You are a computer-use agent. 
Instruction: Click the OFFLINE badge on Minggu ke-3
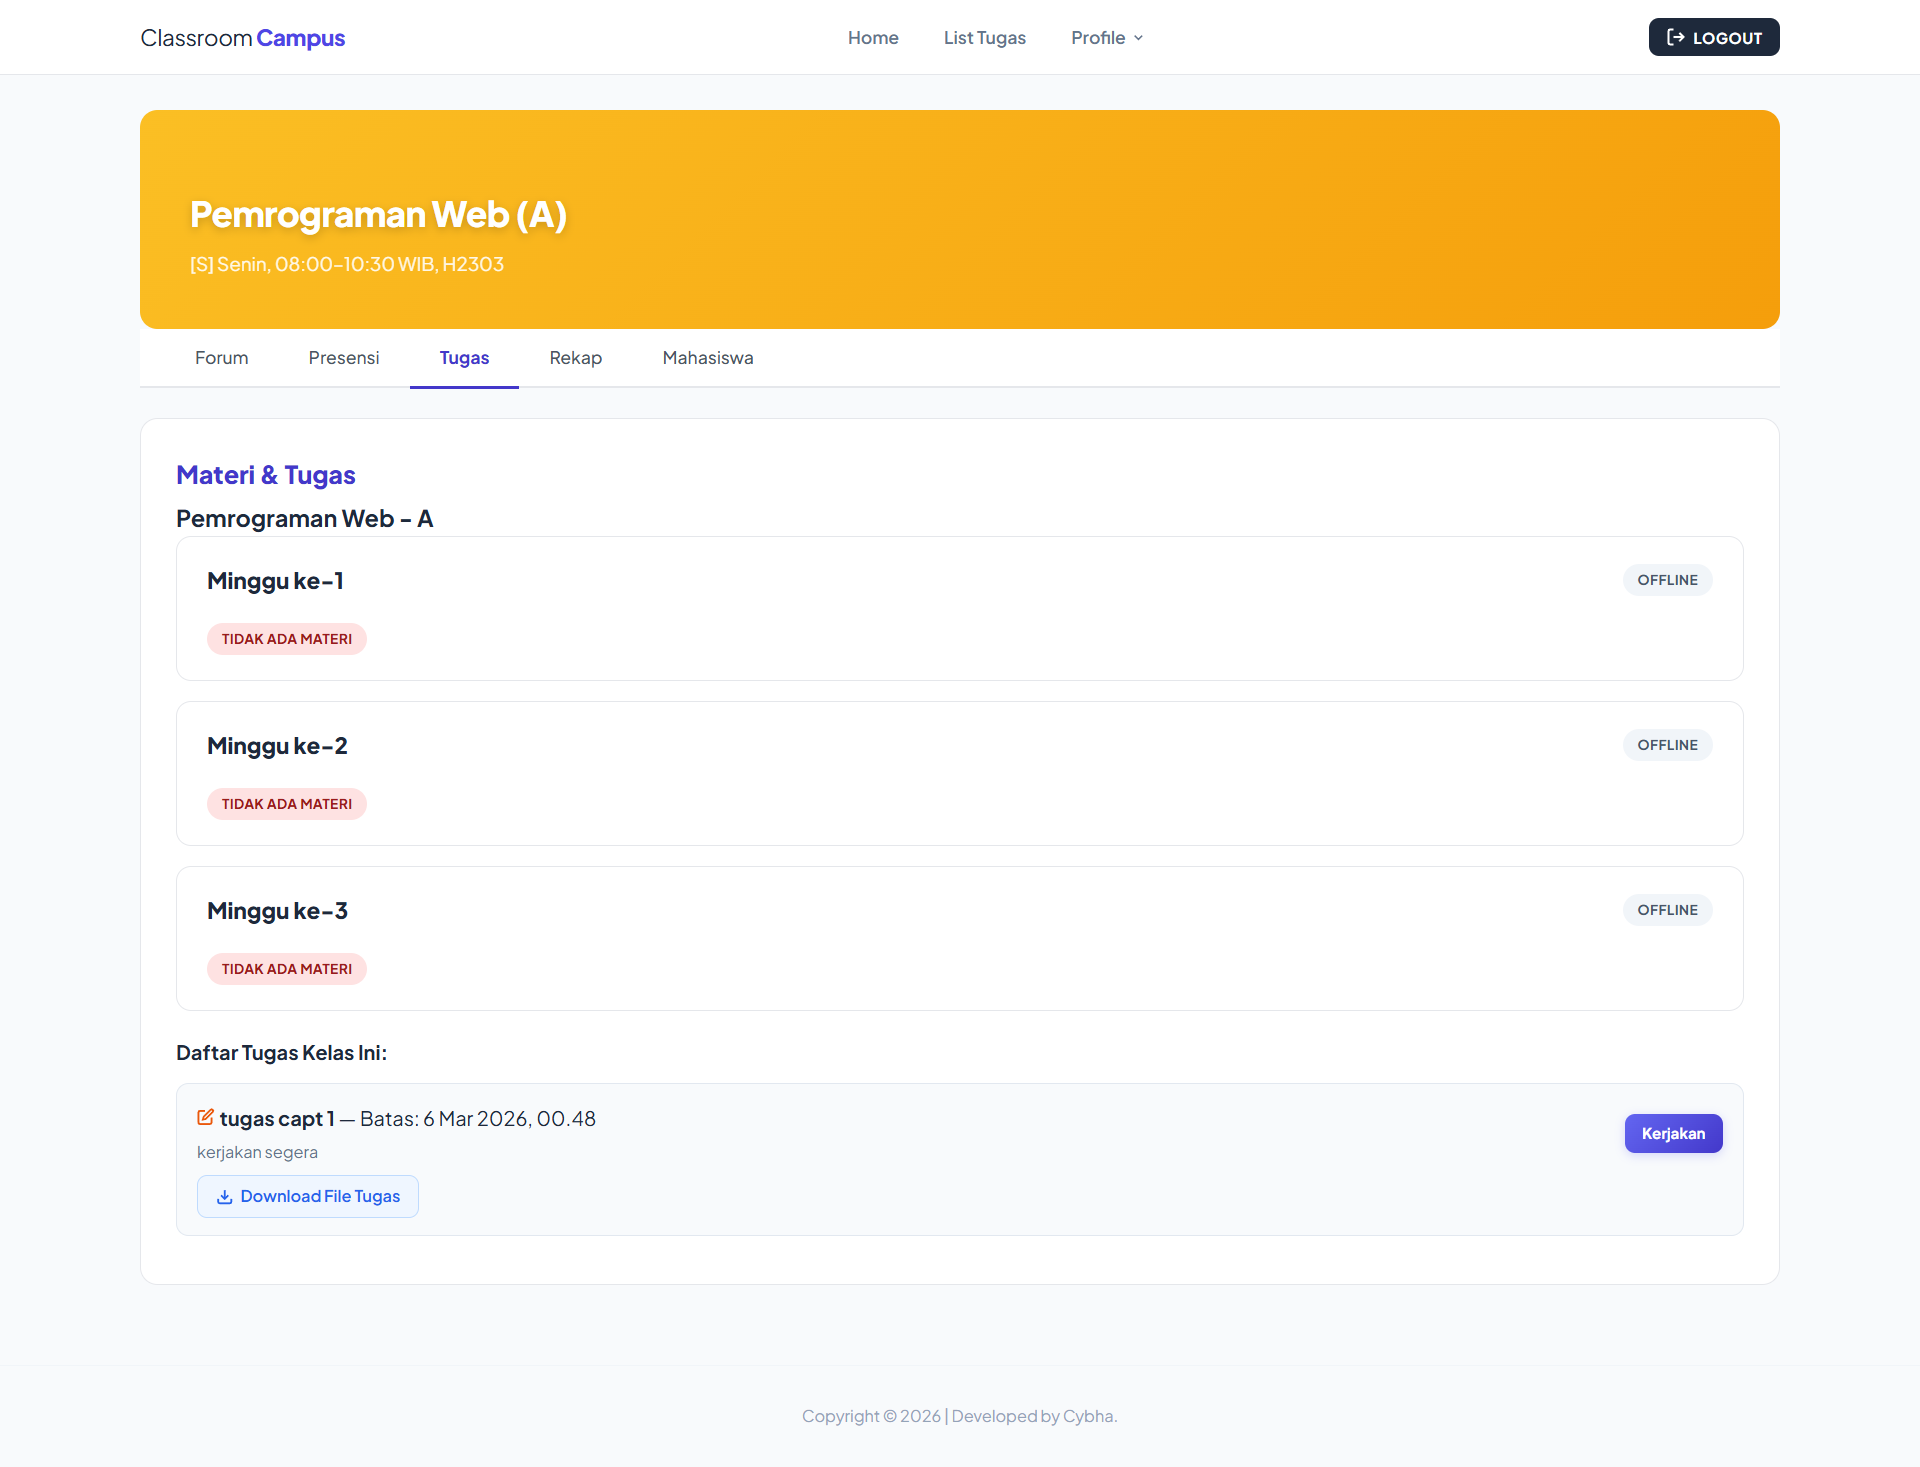pyautogui.click(x=1667, y=910)
